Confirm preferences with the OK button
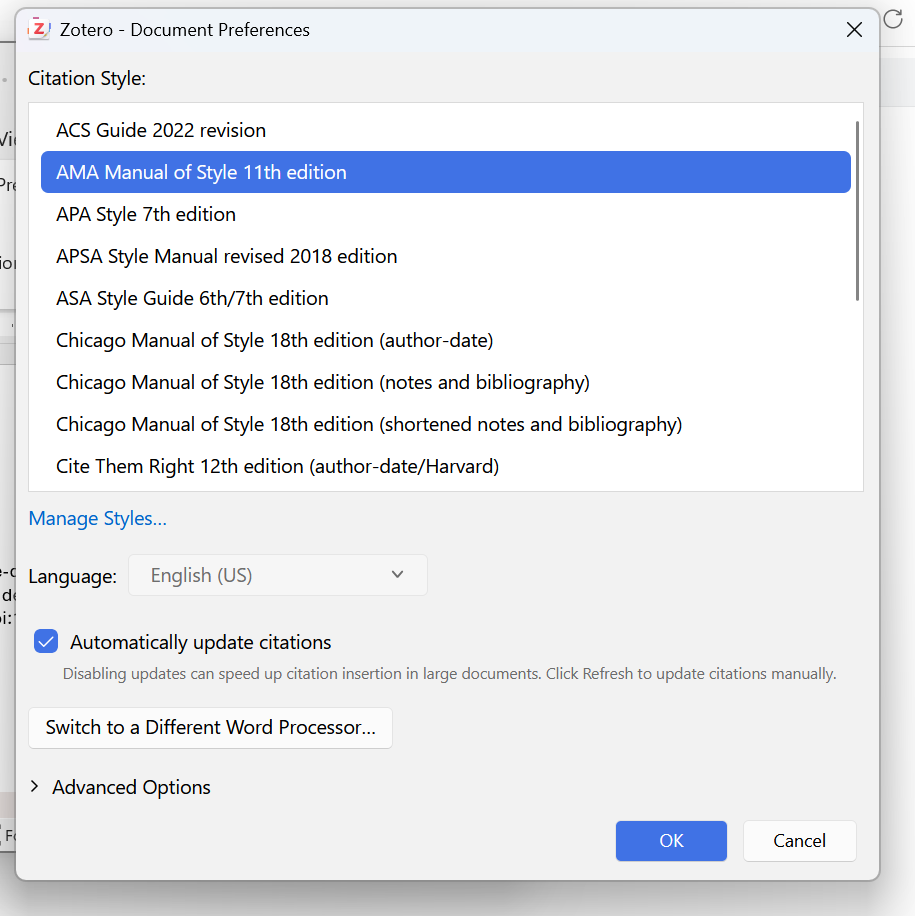 pyautogui.click(x=671, y=841)
